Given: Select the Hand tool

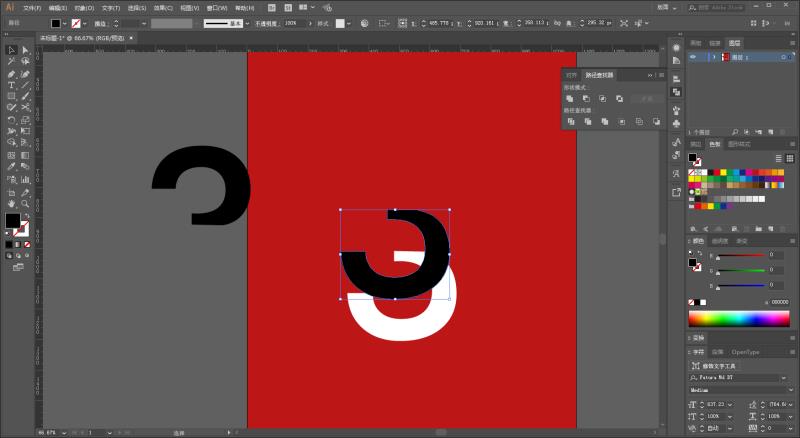Looking at the screenshot, I should tap(11, 204).
